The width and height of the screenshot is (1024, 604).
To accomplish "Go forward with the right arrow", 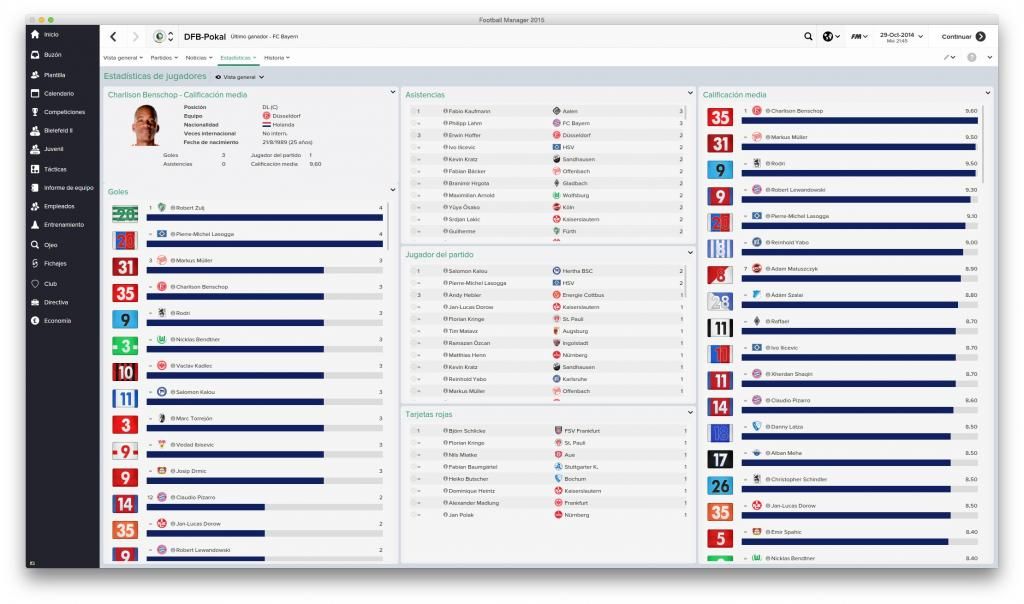I will (x=135, y=37).
